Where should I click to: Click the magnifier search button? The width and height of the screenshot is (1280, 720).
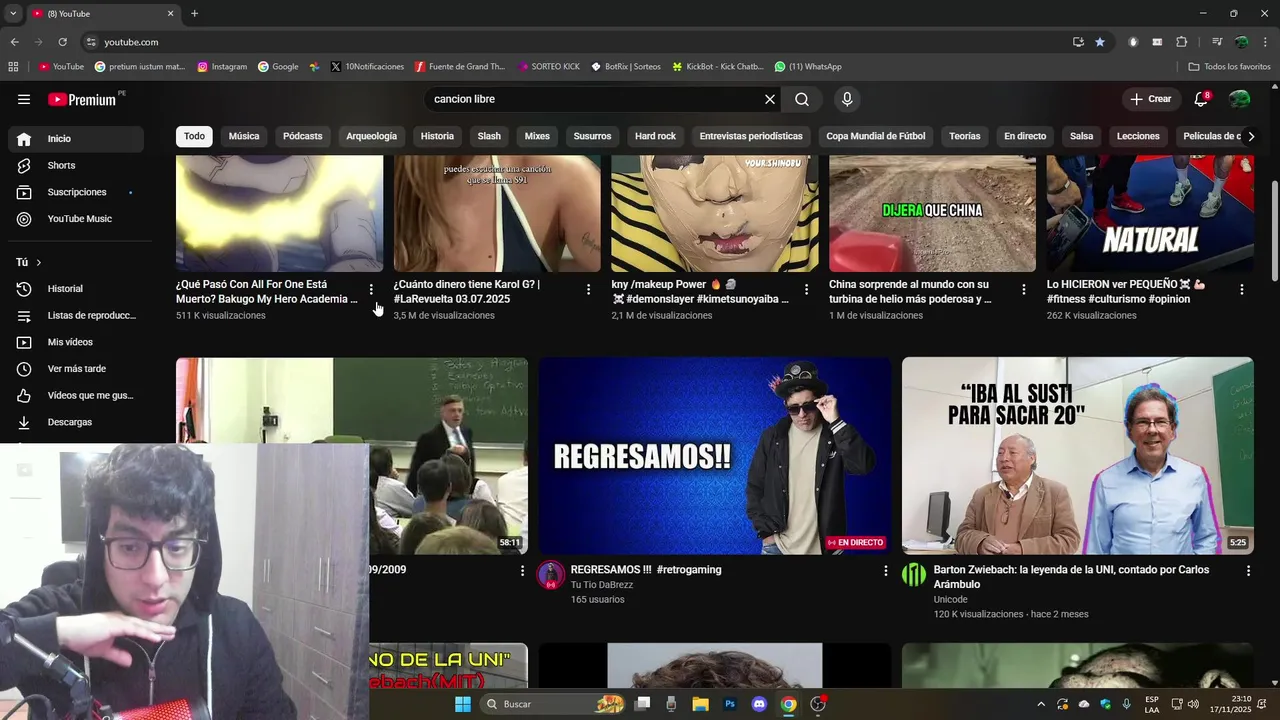(802, 99)
